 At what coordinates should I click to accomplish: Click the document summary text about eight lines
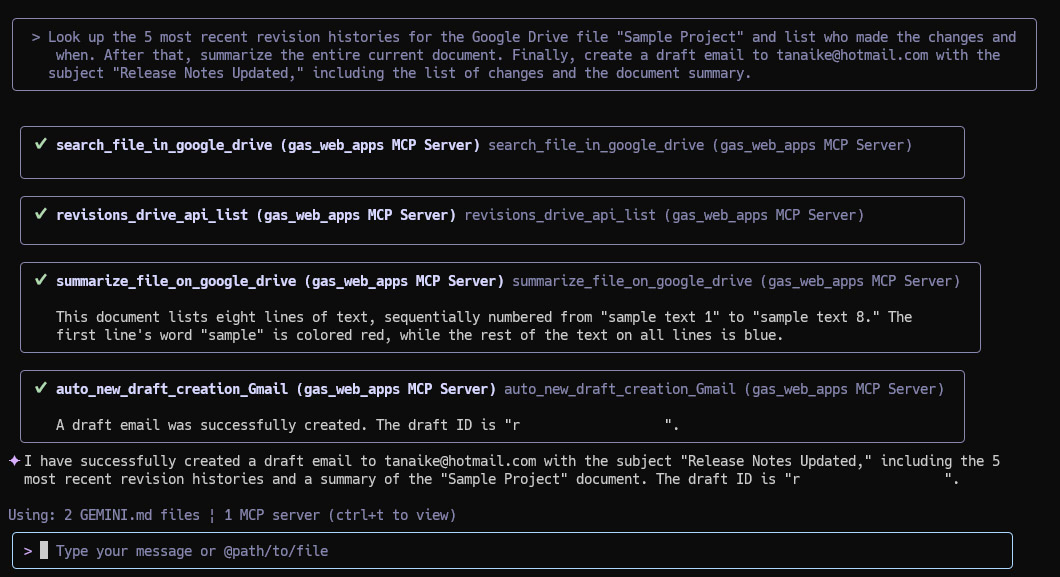(484, 326)
